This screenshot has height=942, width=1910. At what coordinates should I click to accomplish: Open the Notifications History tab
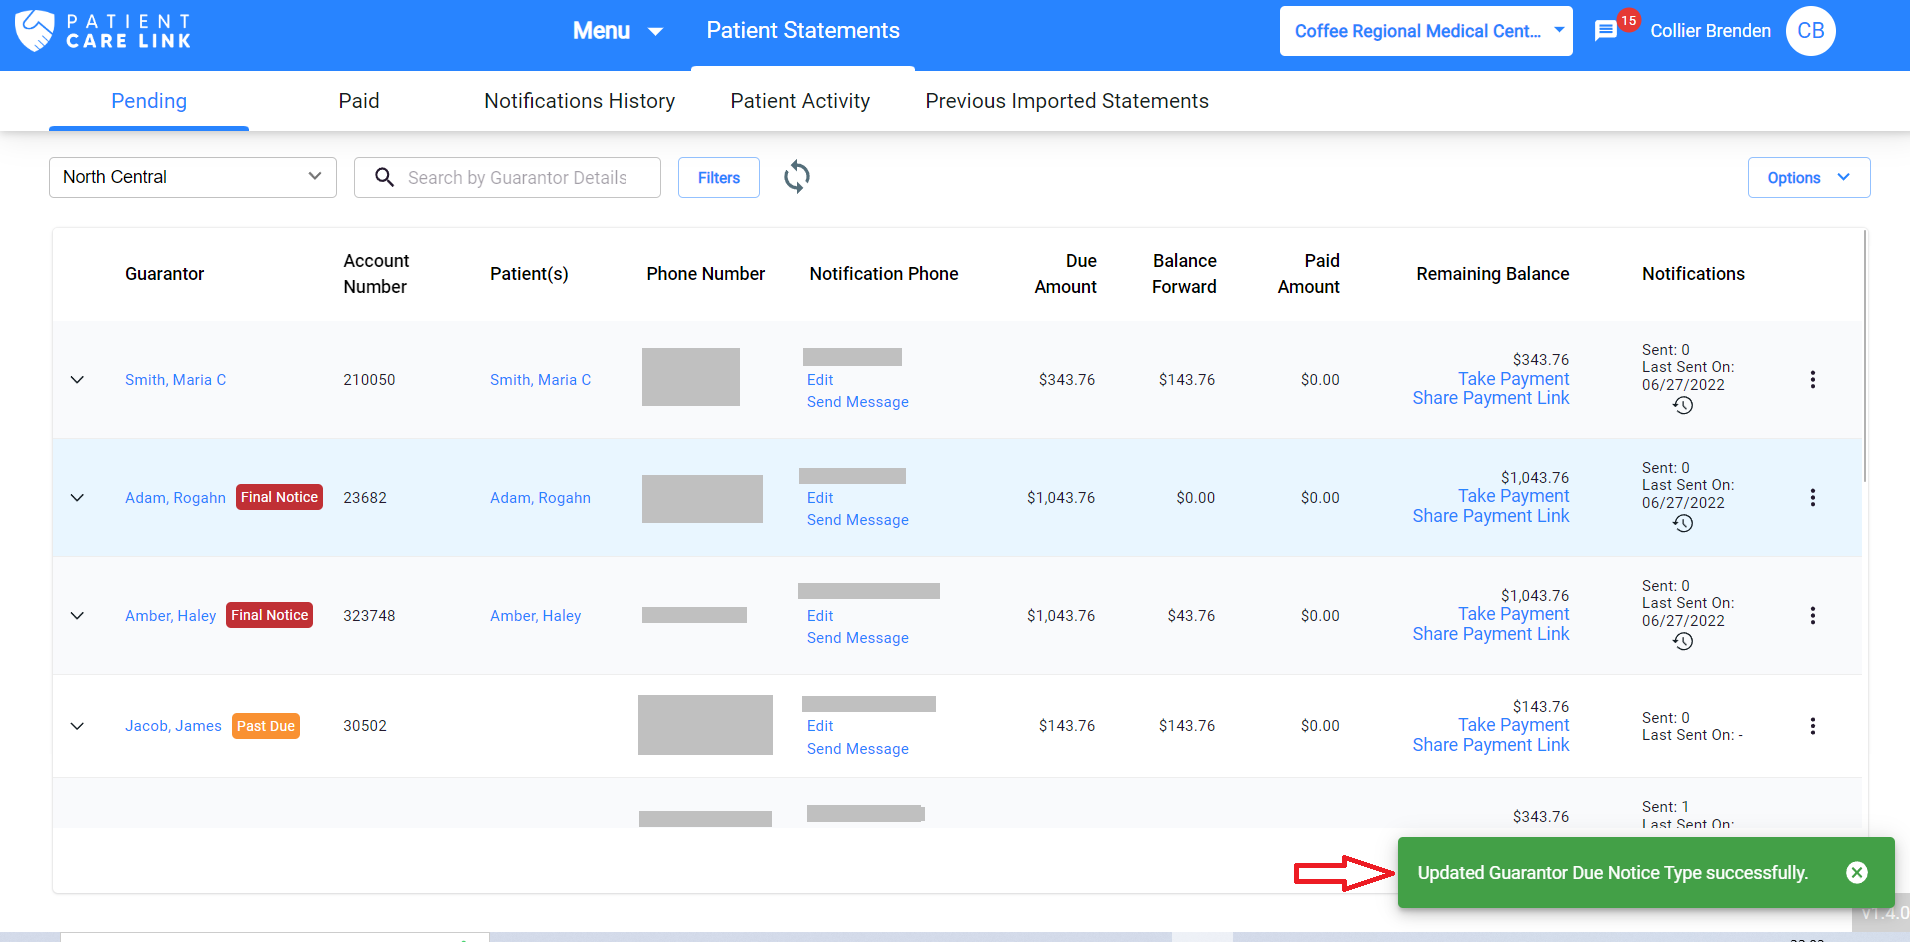click(x=580, y=101)
